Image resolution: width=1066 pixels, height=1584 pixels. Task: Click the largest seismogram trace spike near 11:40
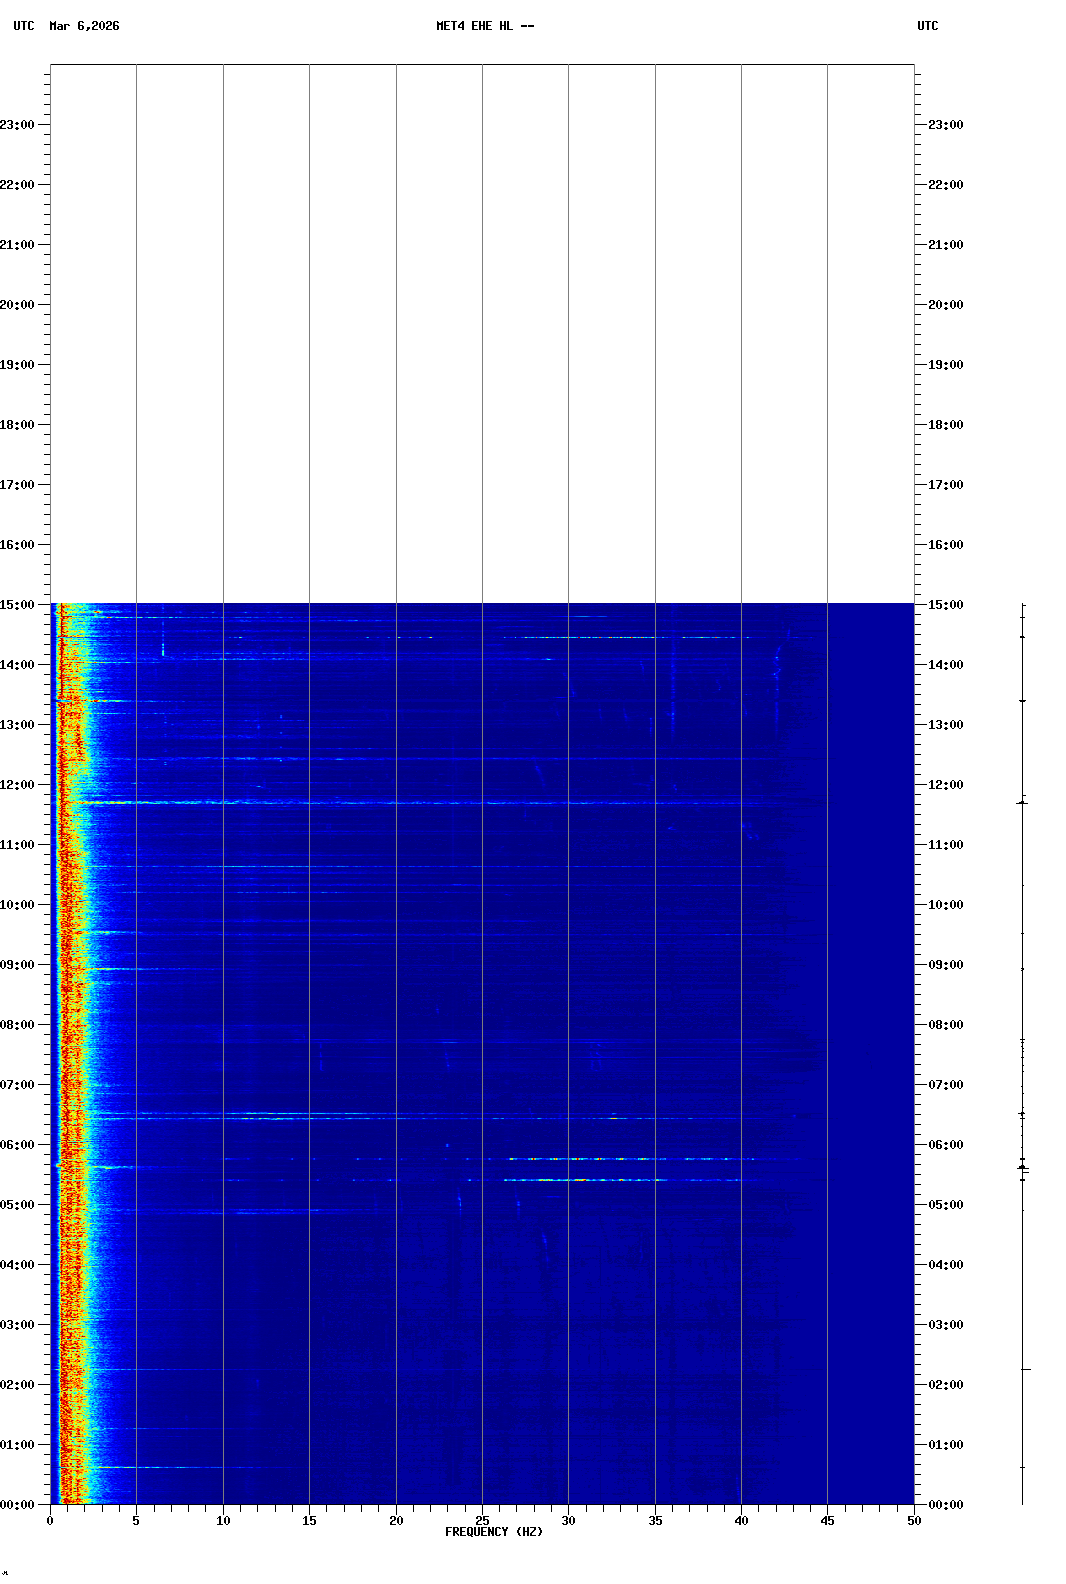click(1022, 802)
